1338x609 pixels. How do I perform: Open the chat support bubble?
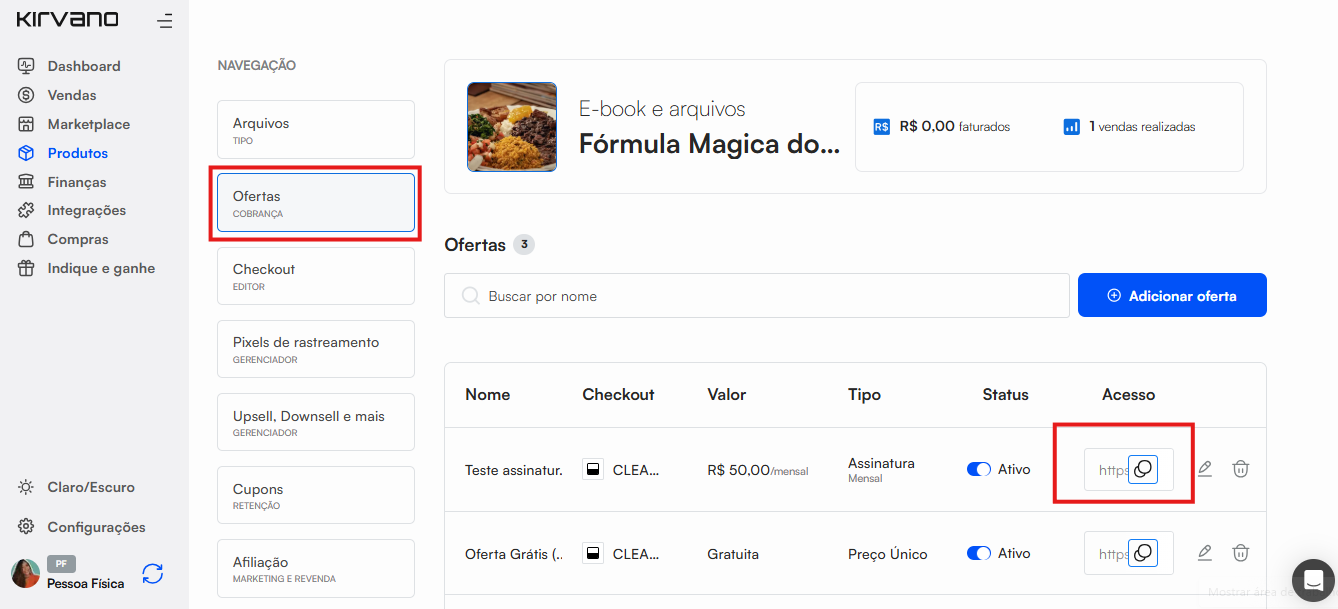pyautogui.click(x=1312, y=579)
